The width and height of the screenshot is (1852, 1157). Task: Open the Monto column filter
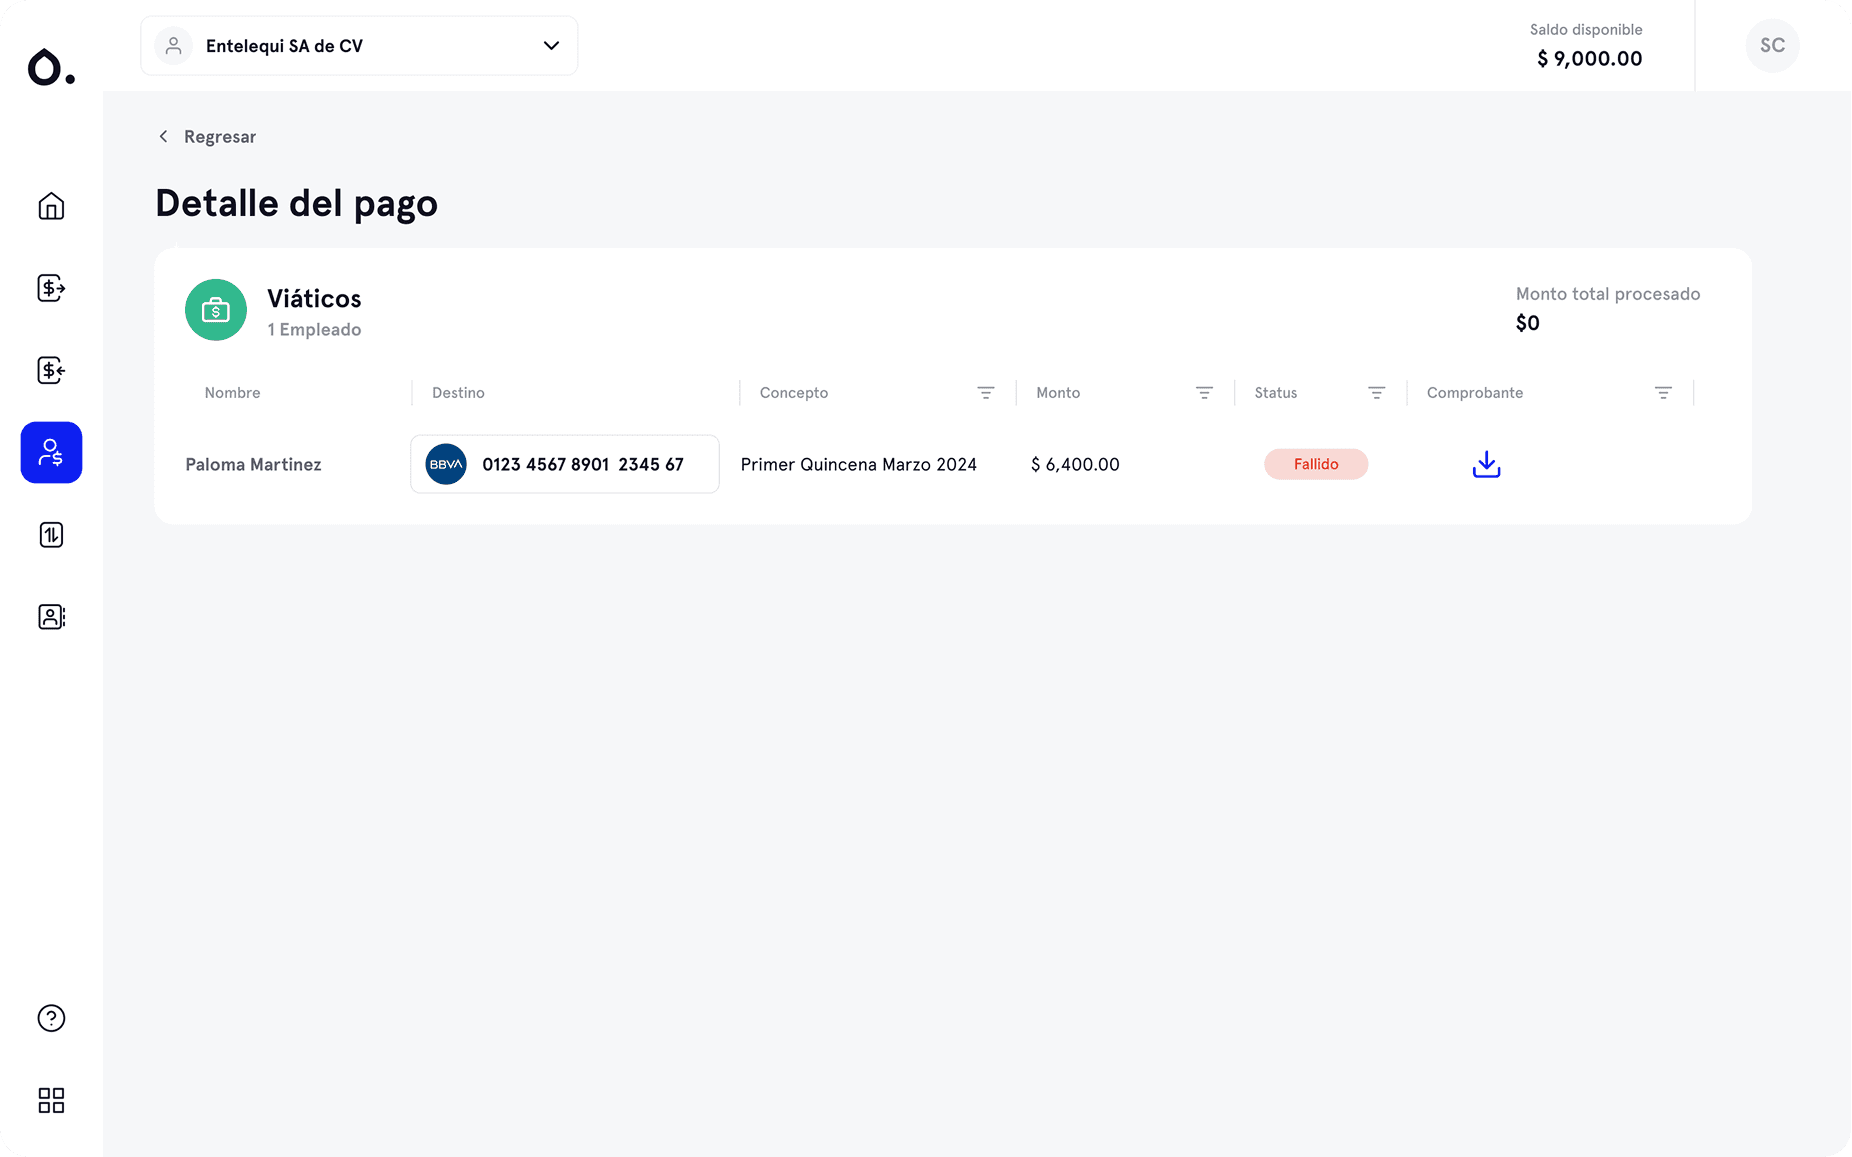1204,392
